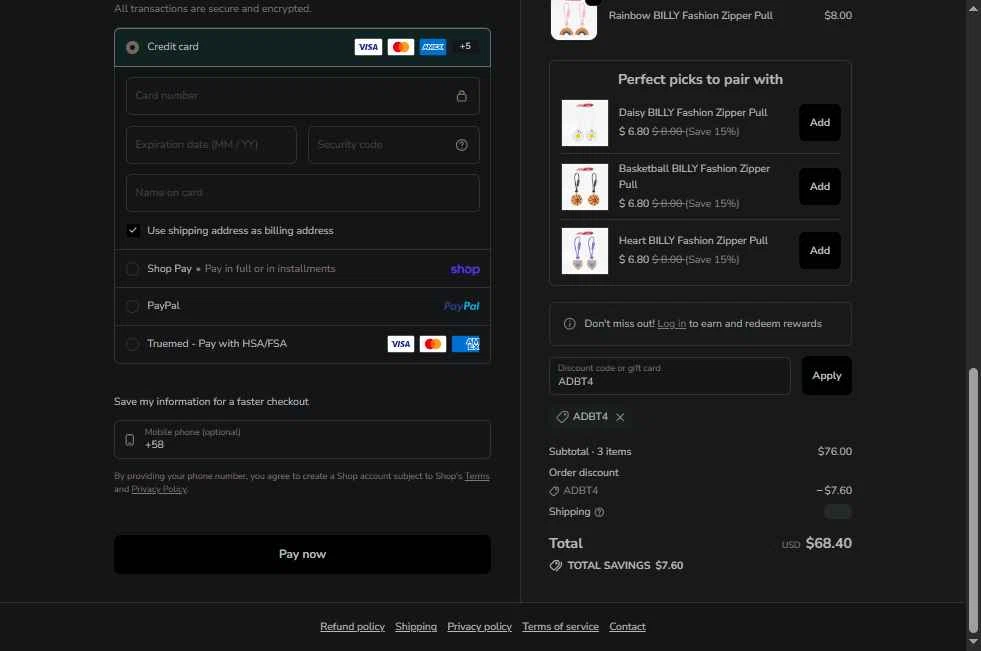Add Heart BILLY Fashion Zipper Pull

pos(820,250)
